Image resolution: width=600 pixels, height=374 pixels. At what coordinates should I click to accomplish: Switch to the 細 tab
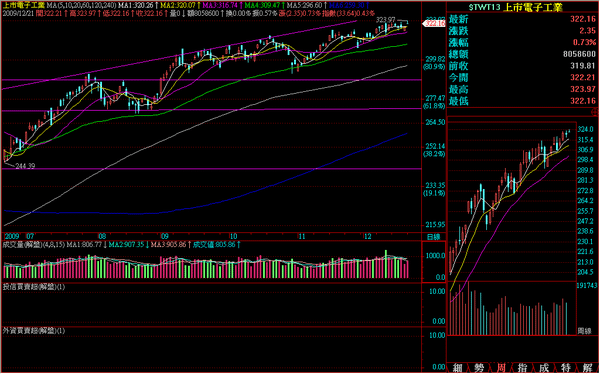pos(457,368)
